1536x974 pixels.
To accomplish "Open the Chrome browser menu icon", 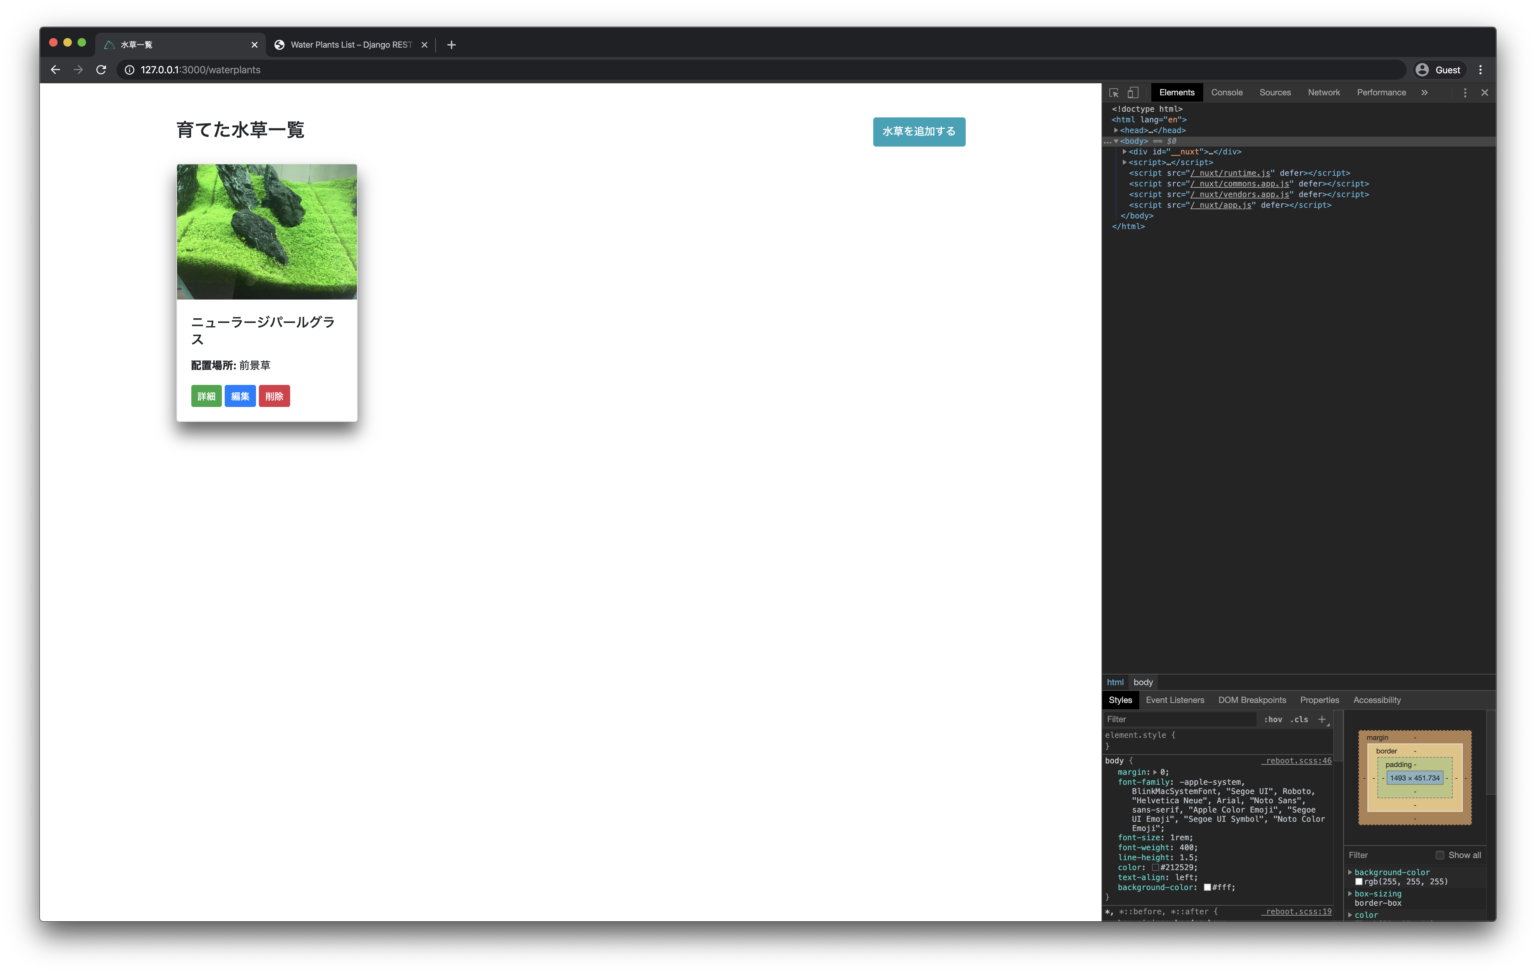I will tap(1481, 70).
